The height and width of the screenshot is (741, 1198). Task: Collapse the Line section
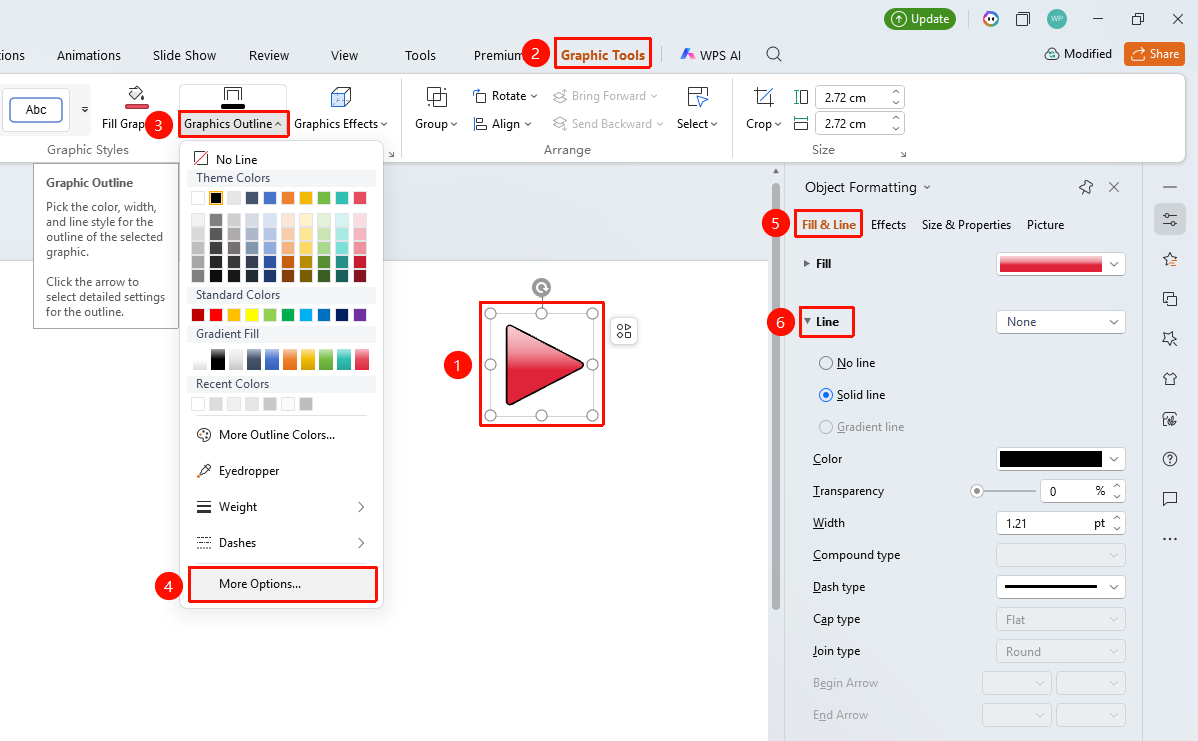point(808,322)
